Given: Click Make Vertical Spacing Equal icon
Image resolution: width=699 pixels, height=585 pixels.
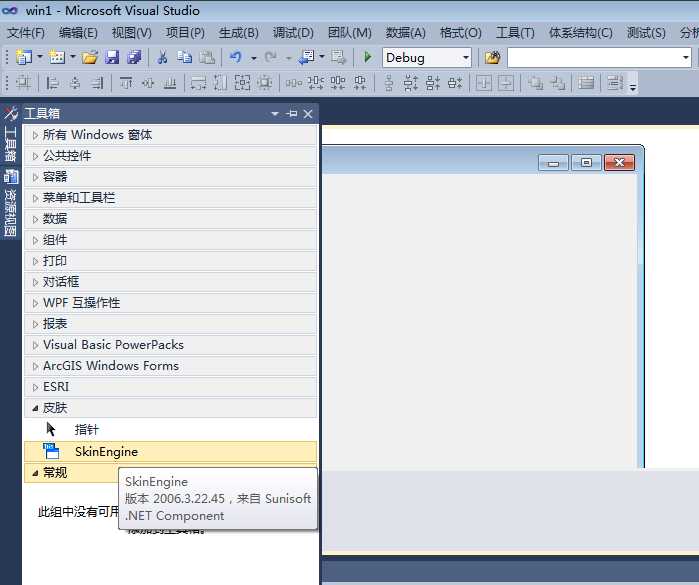Looking at the screenshot, I should click(389, 83).
